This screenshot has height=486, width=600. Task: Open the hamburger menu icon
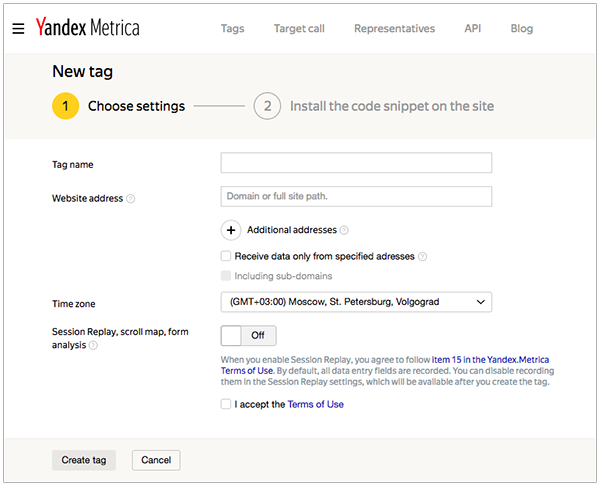tap(18, 28)
